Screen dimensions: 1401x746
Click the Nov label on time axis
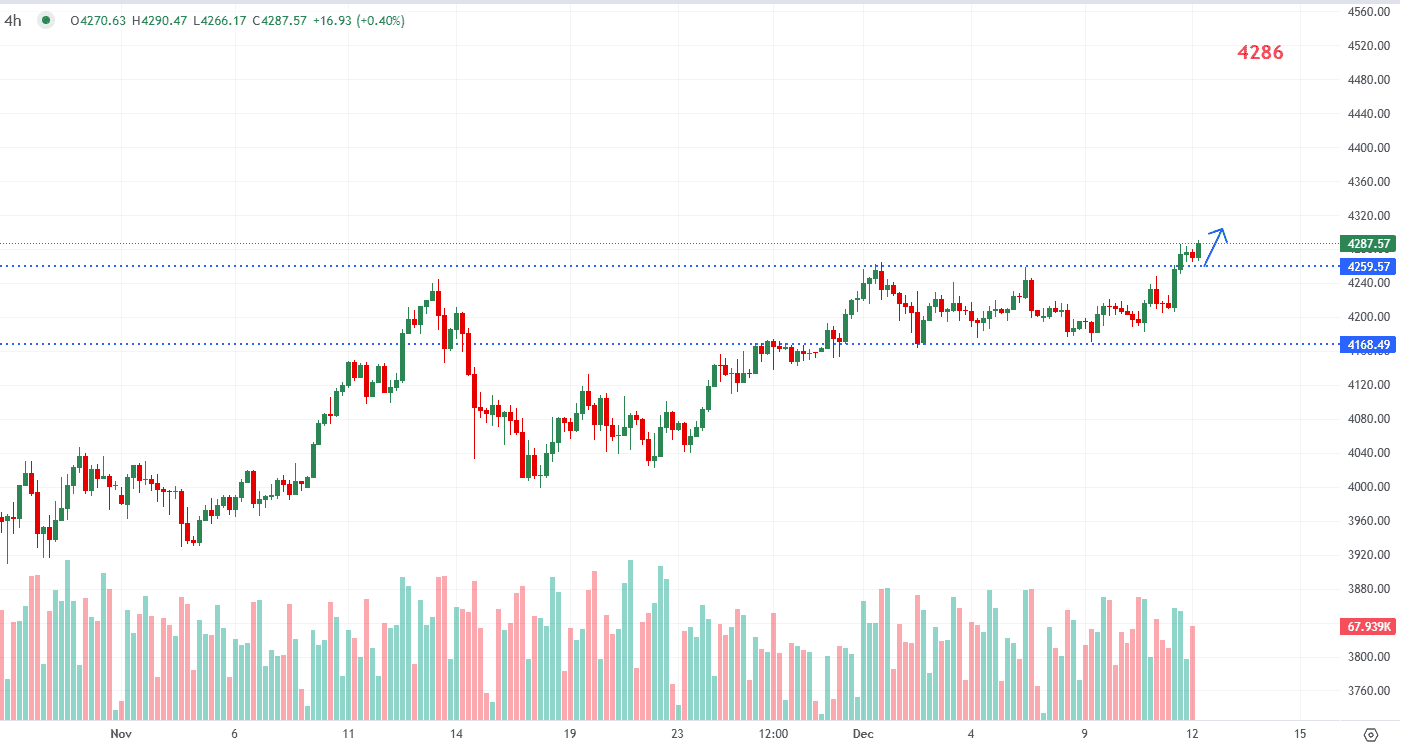(121, 733)
